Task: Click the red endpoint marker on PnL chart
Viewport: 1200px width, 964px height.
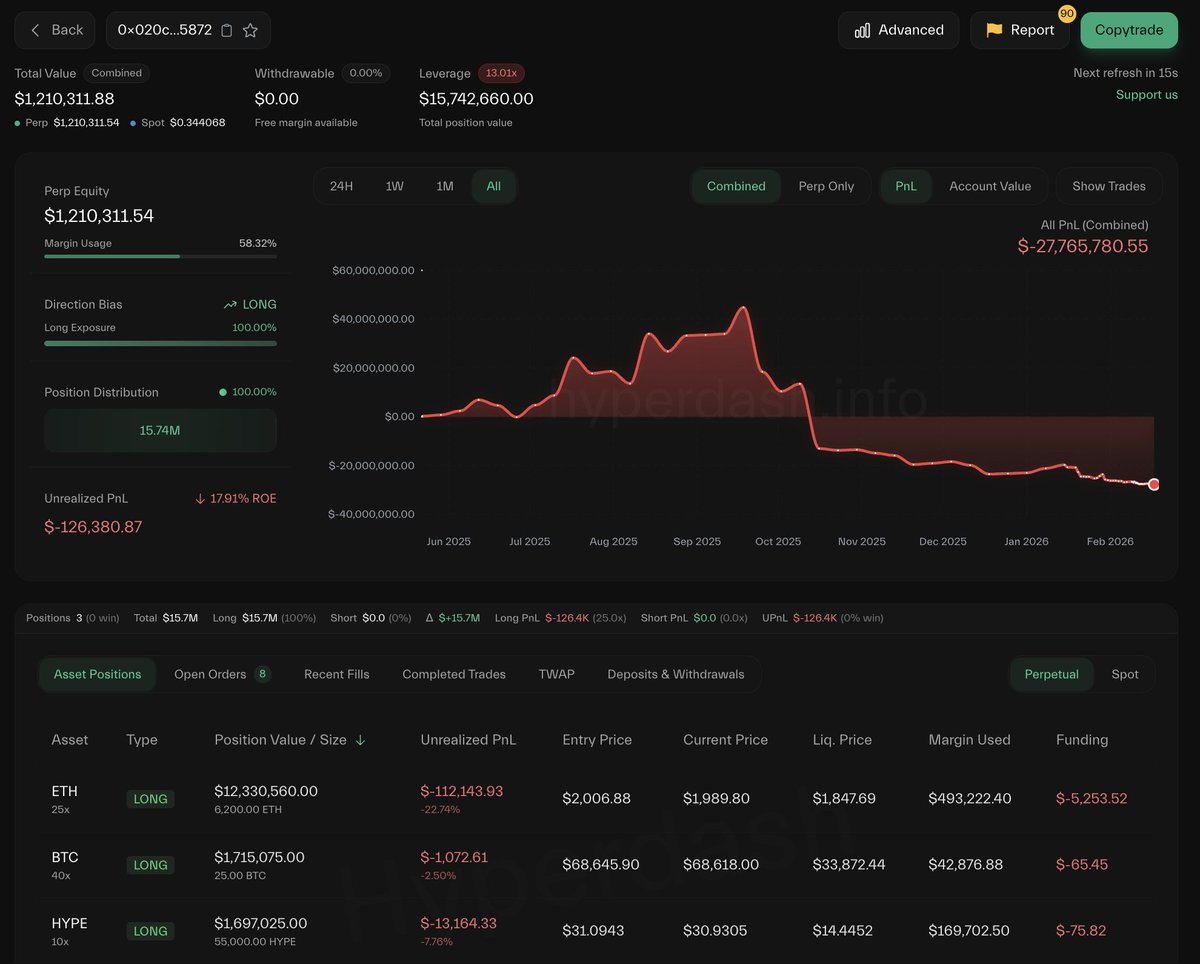Action: (x=1154, y=484)
